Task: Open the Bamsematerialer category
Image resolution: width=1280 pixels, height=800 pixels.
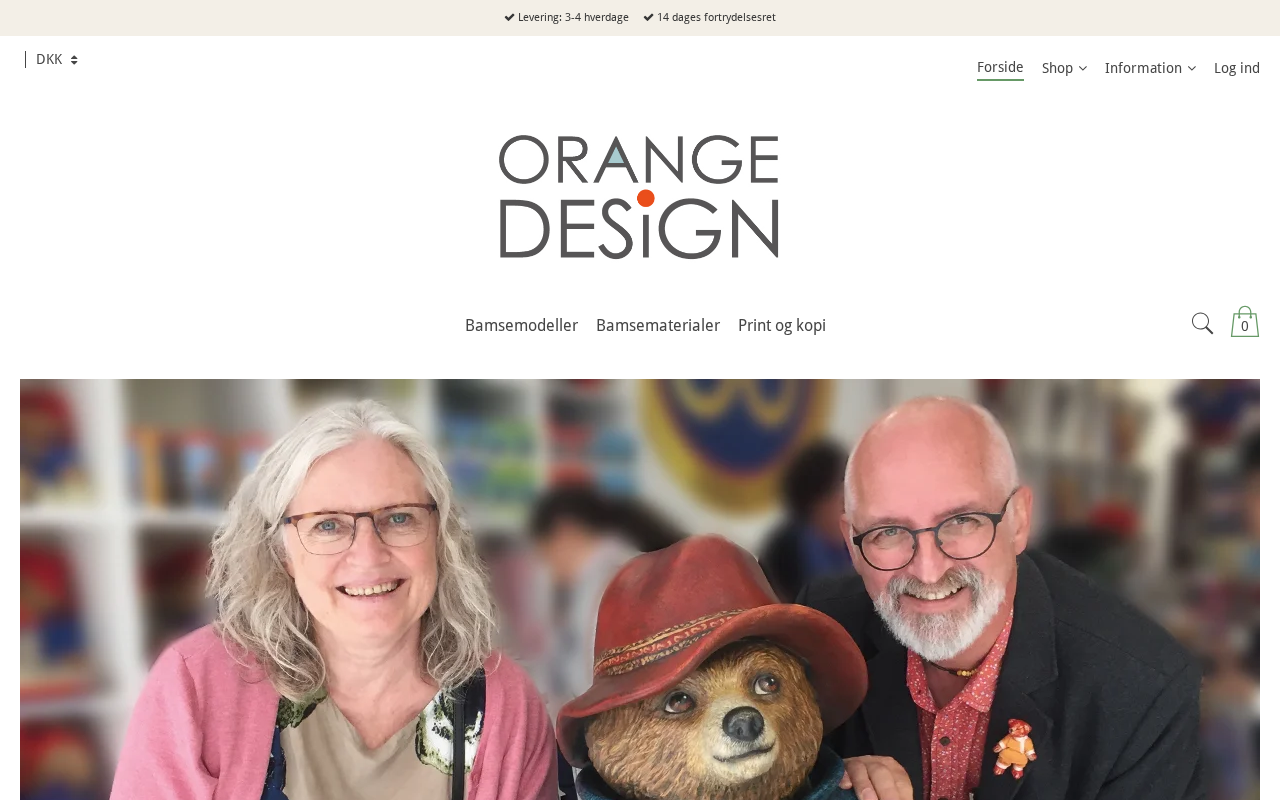Action: [x=658, y=326]
